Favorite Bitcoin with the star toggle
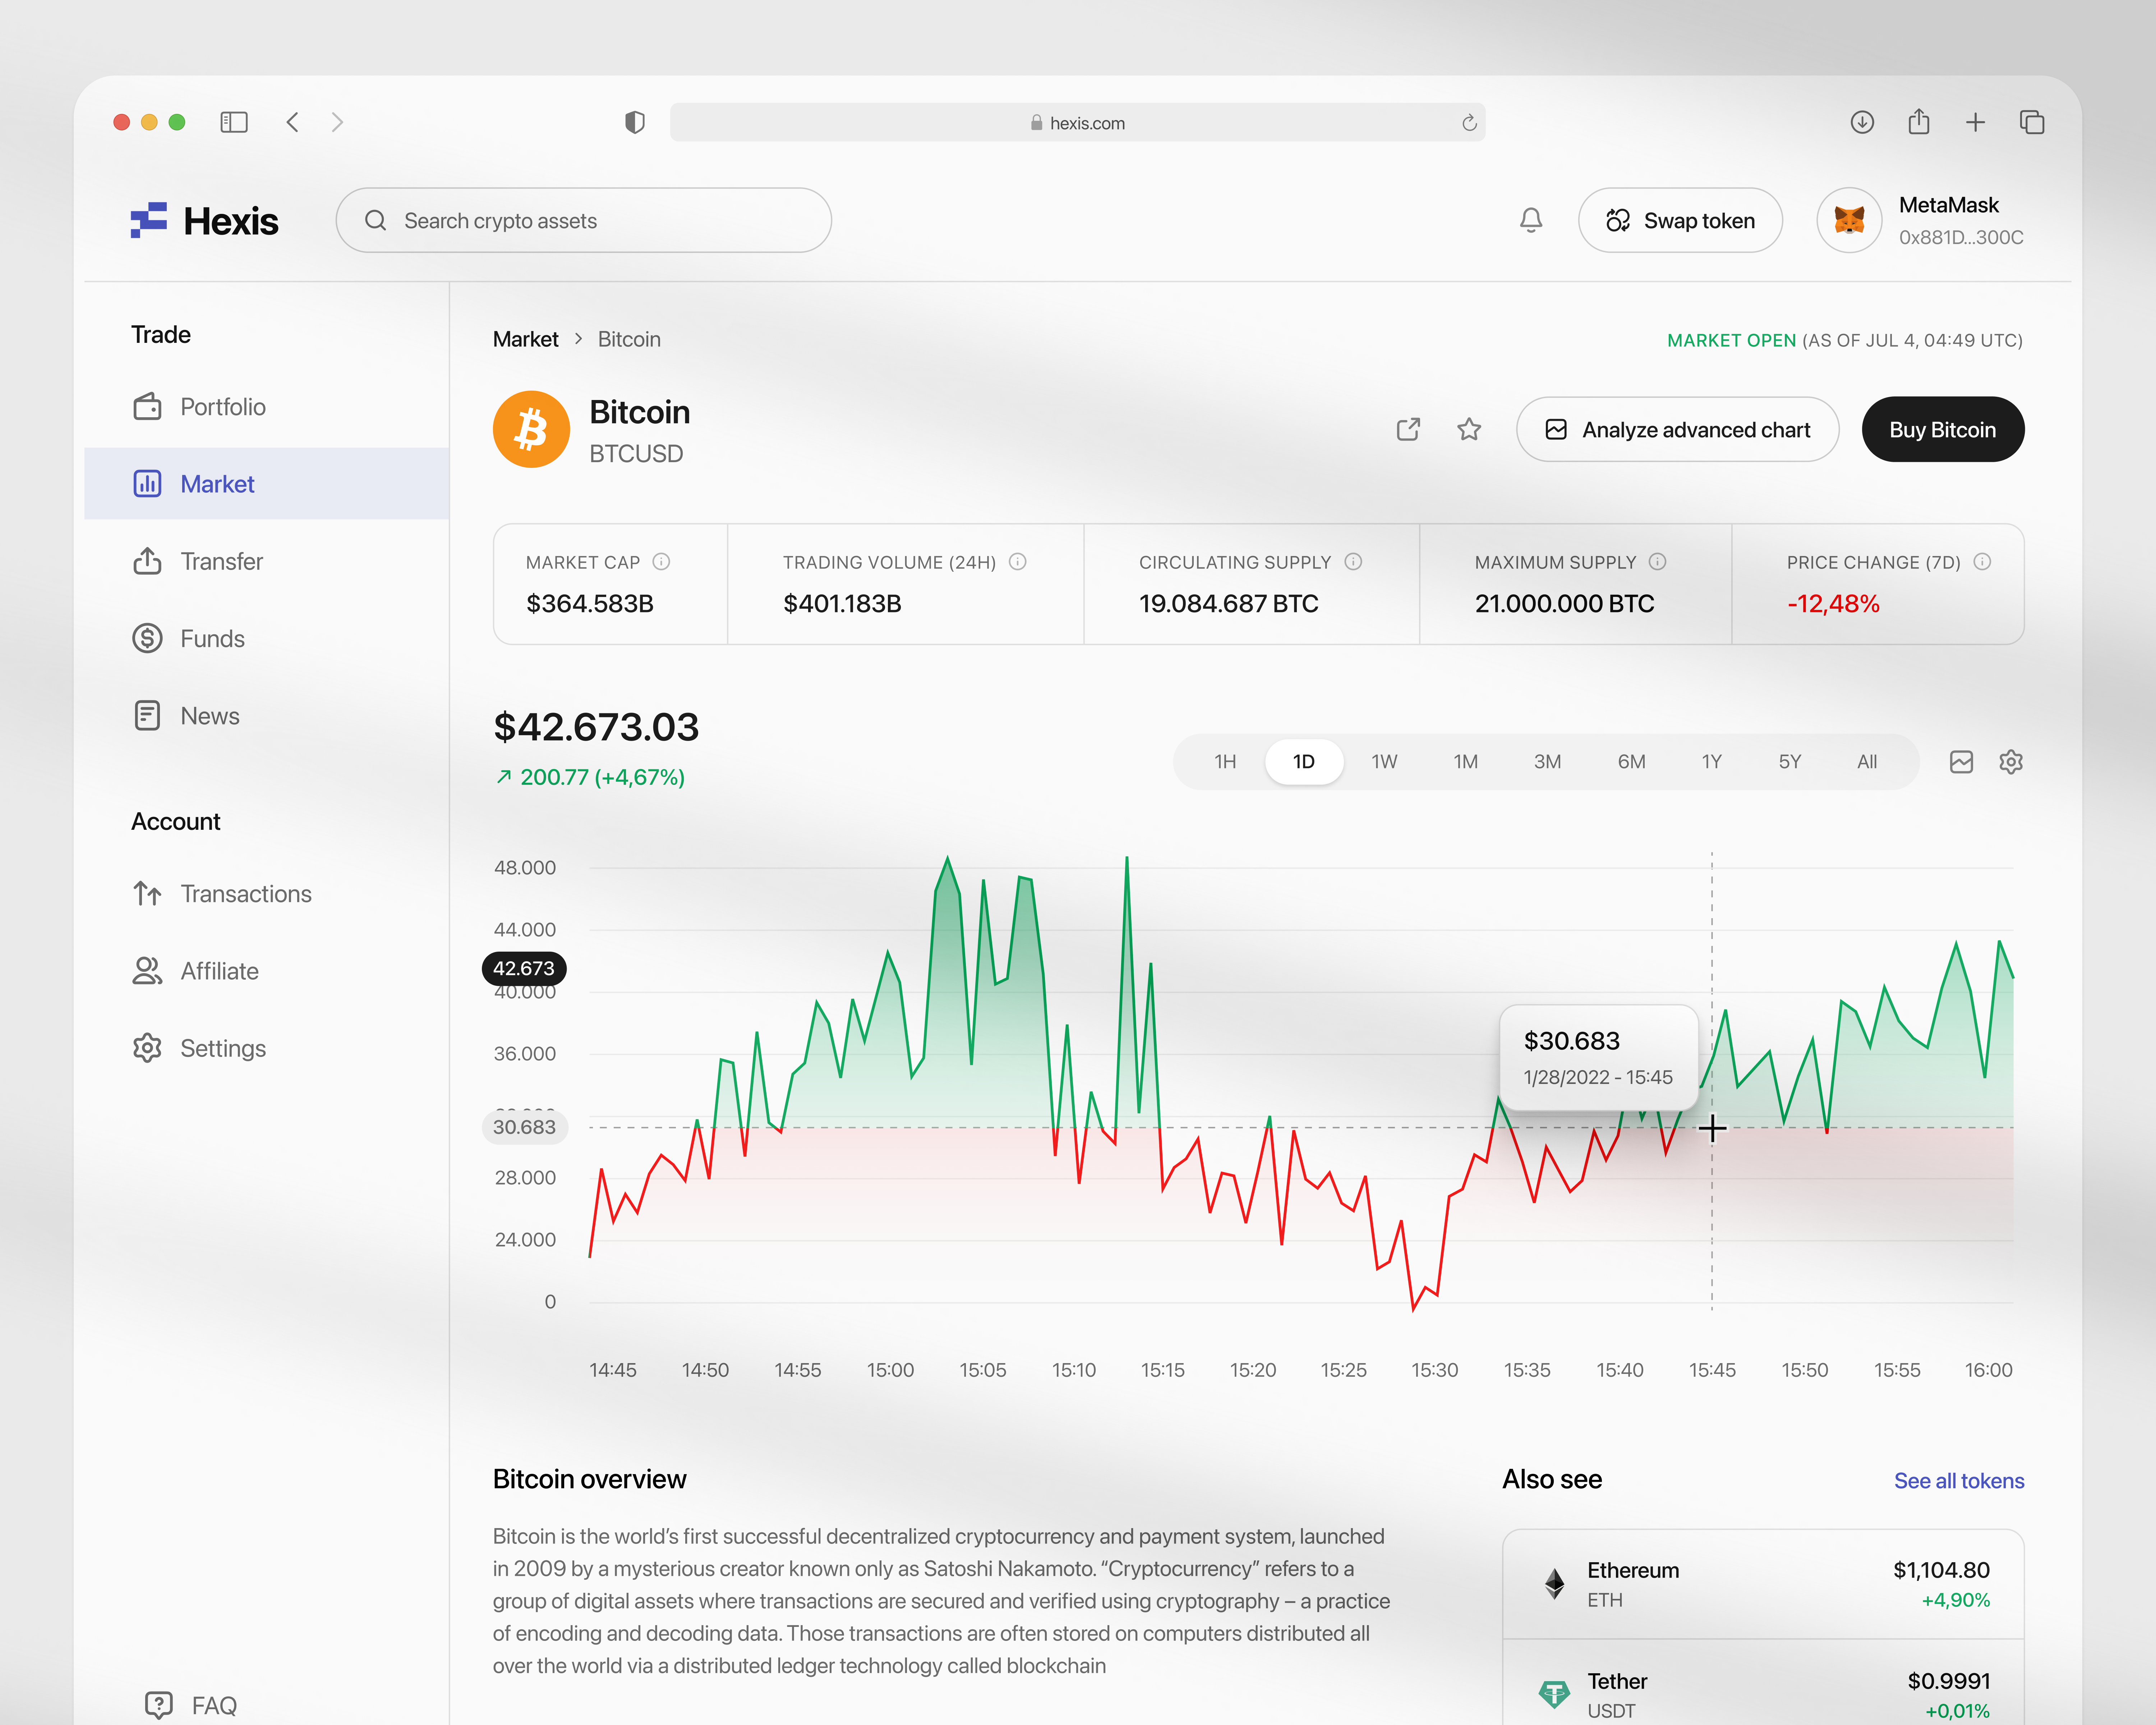 click(x=1469, y=429)
